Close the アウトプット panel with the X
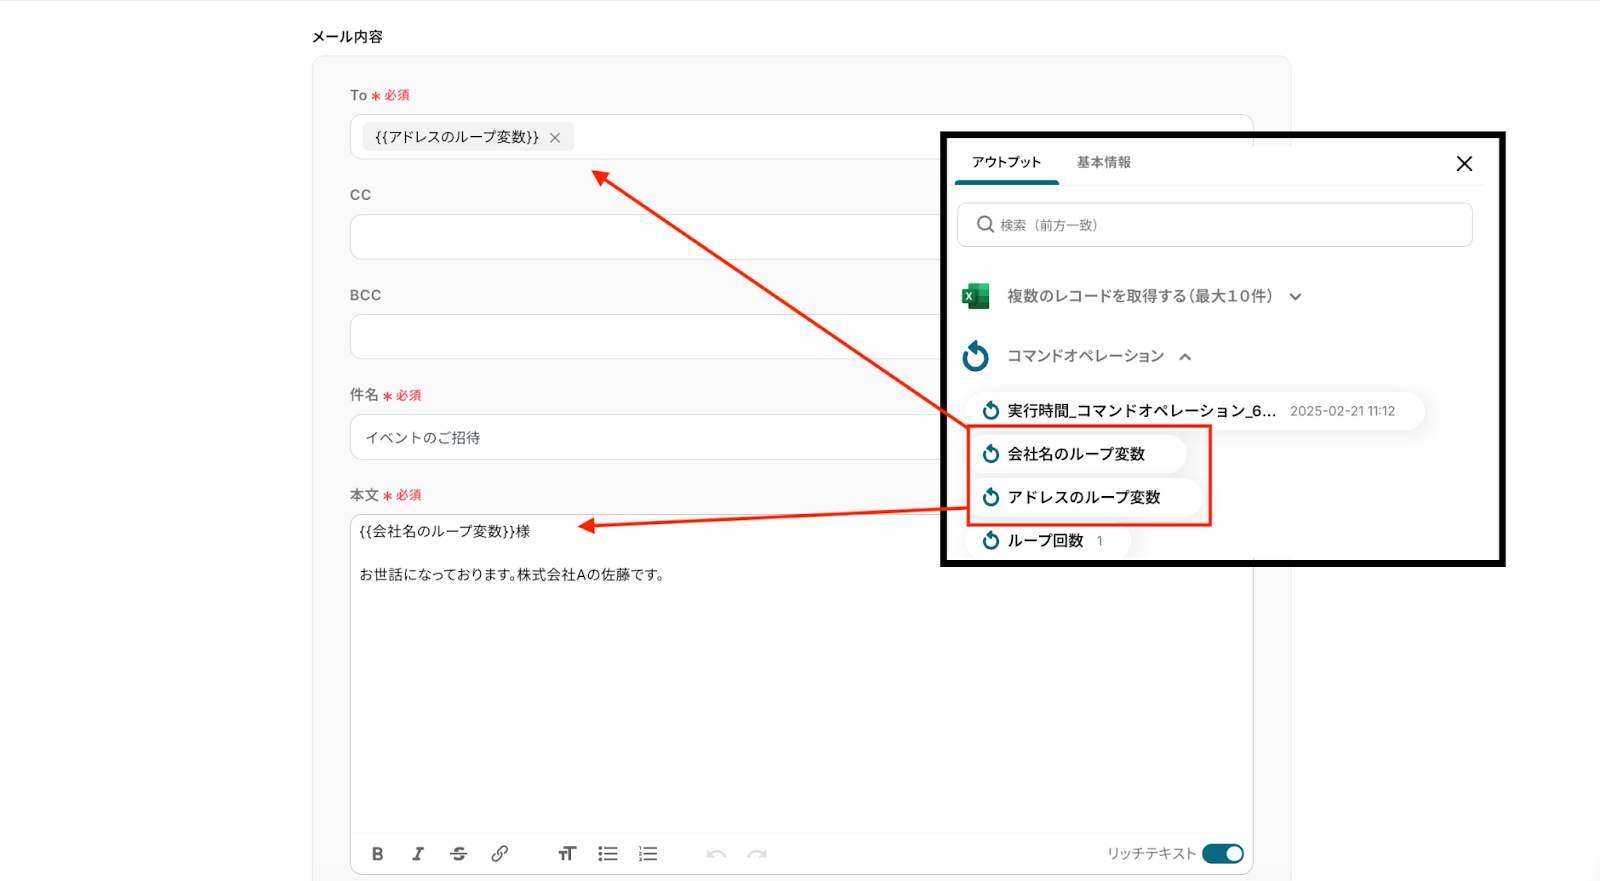 [x=1464, y=164]
